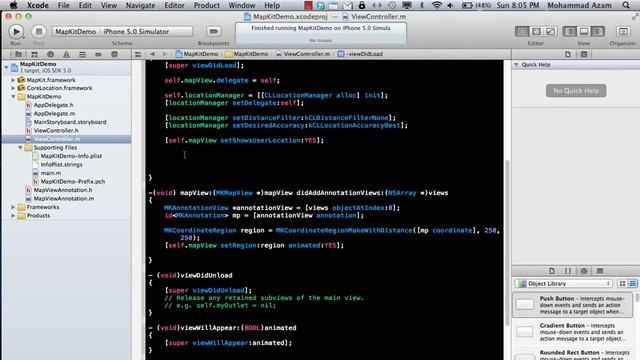
Task: Show the Symbol navigator
Action: pos(34,54)
